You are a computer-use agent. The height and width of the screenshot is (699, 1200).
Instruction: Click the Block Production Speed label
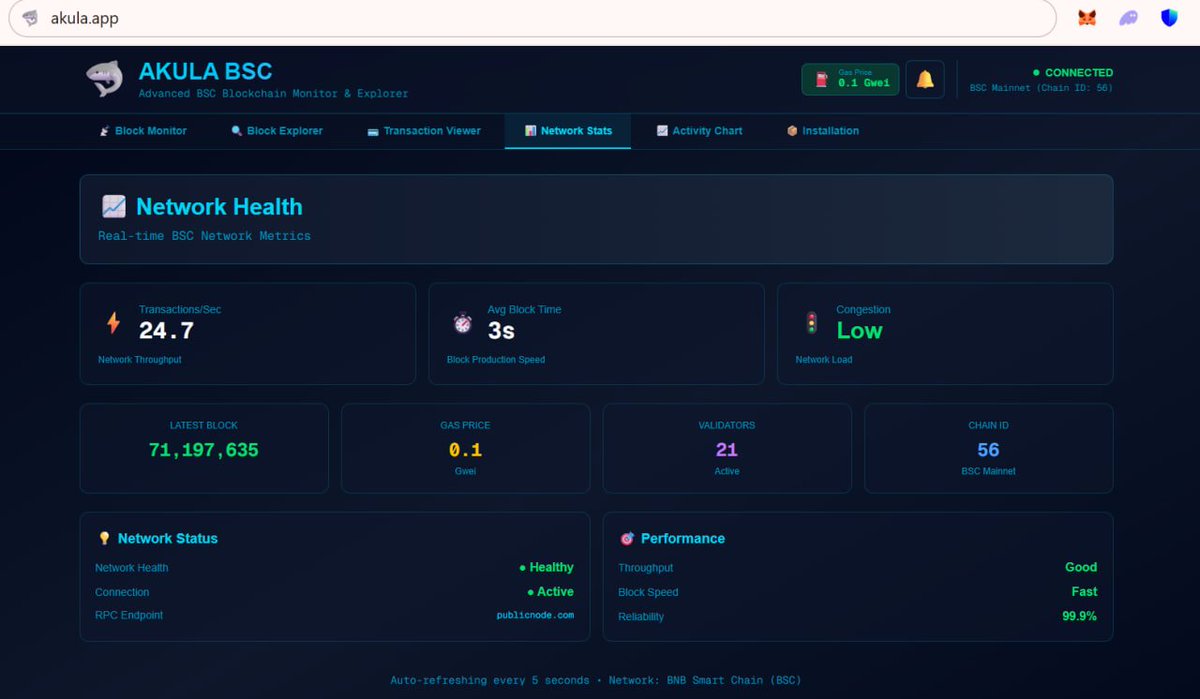(x=496, y=359)
